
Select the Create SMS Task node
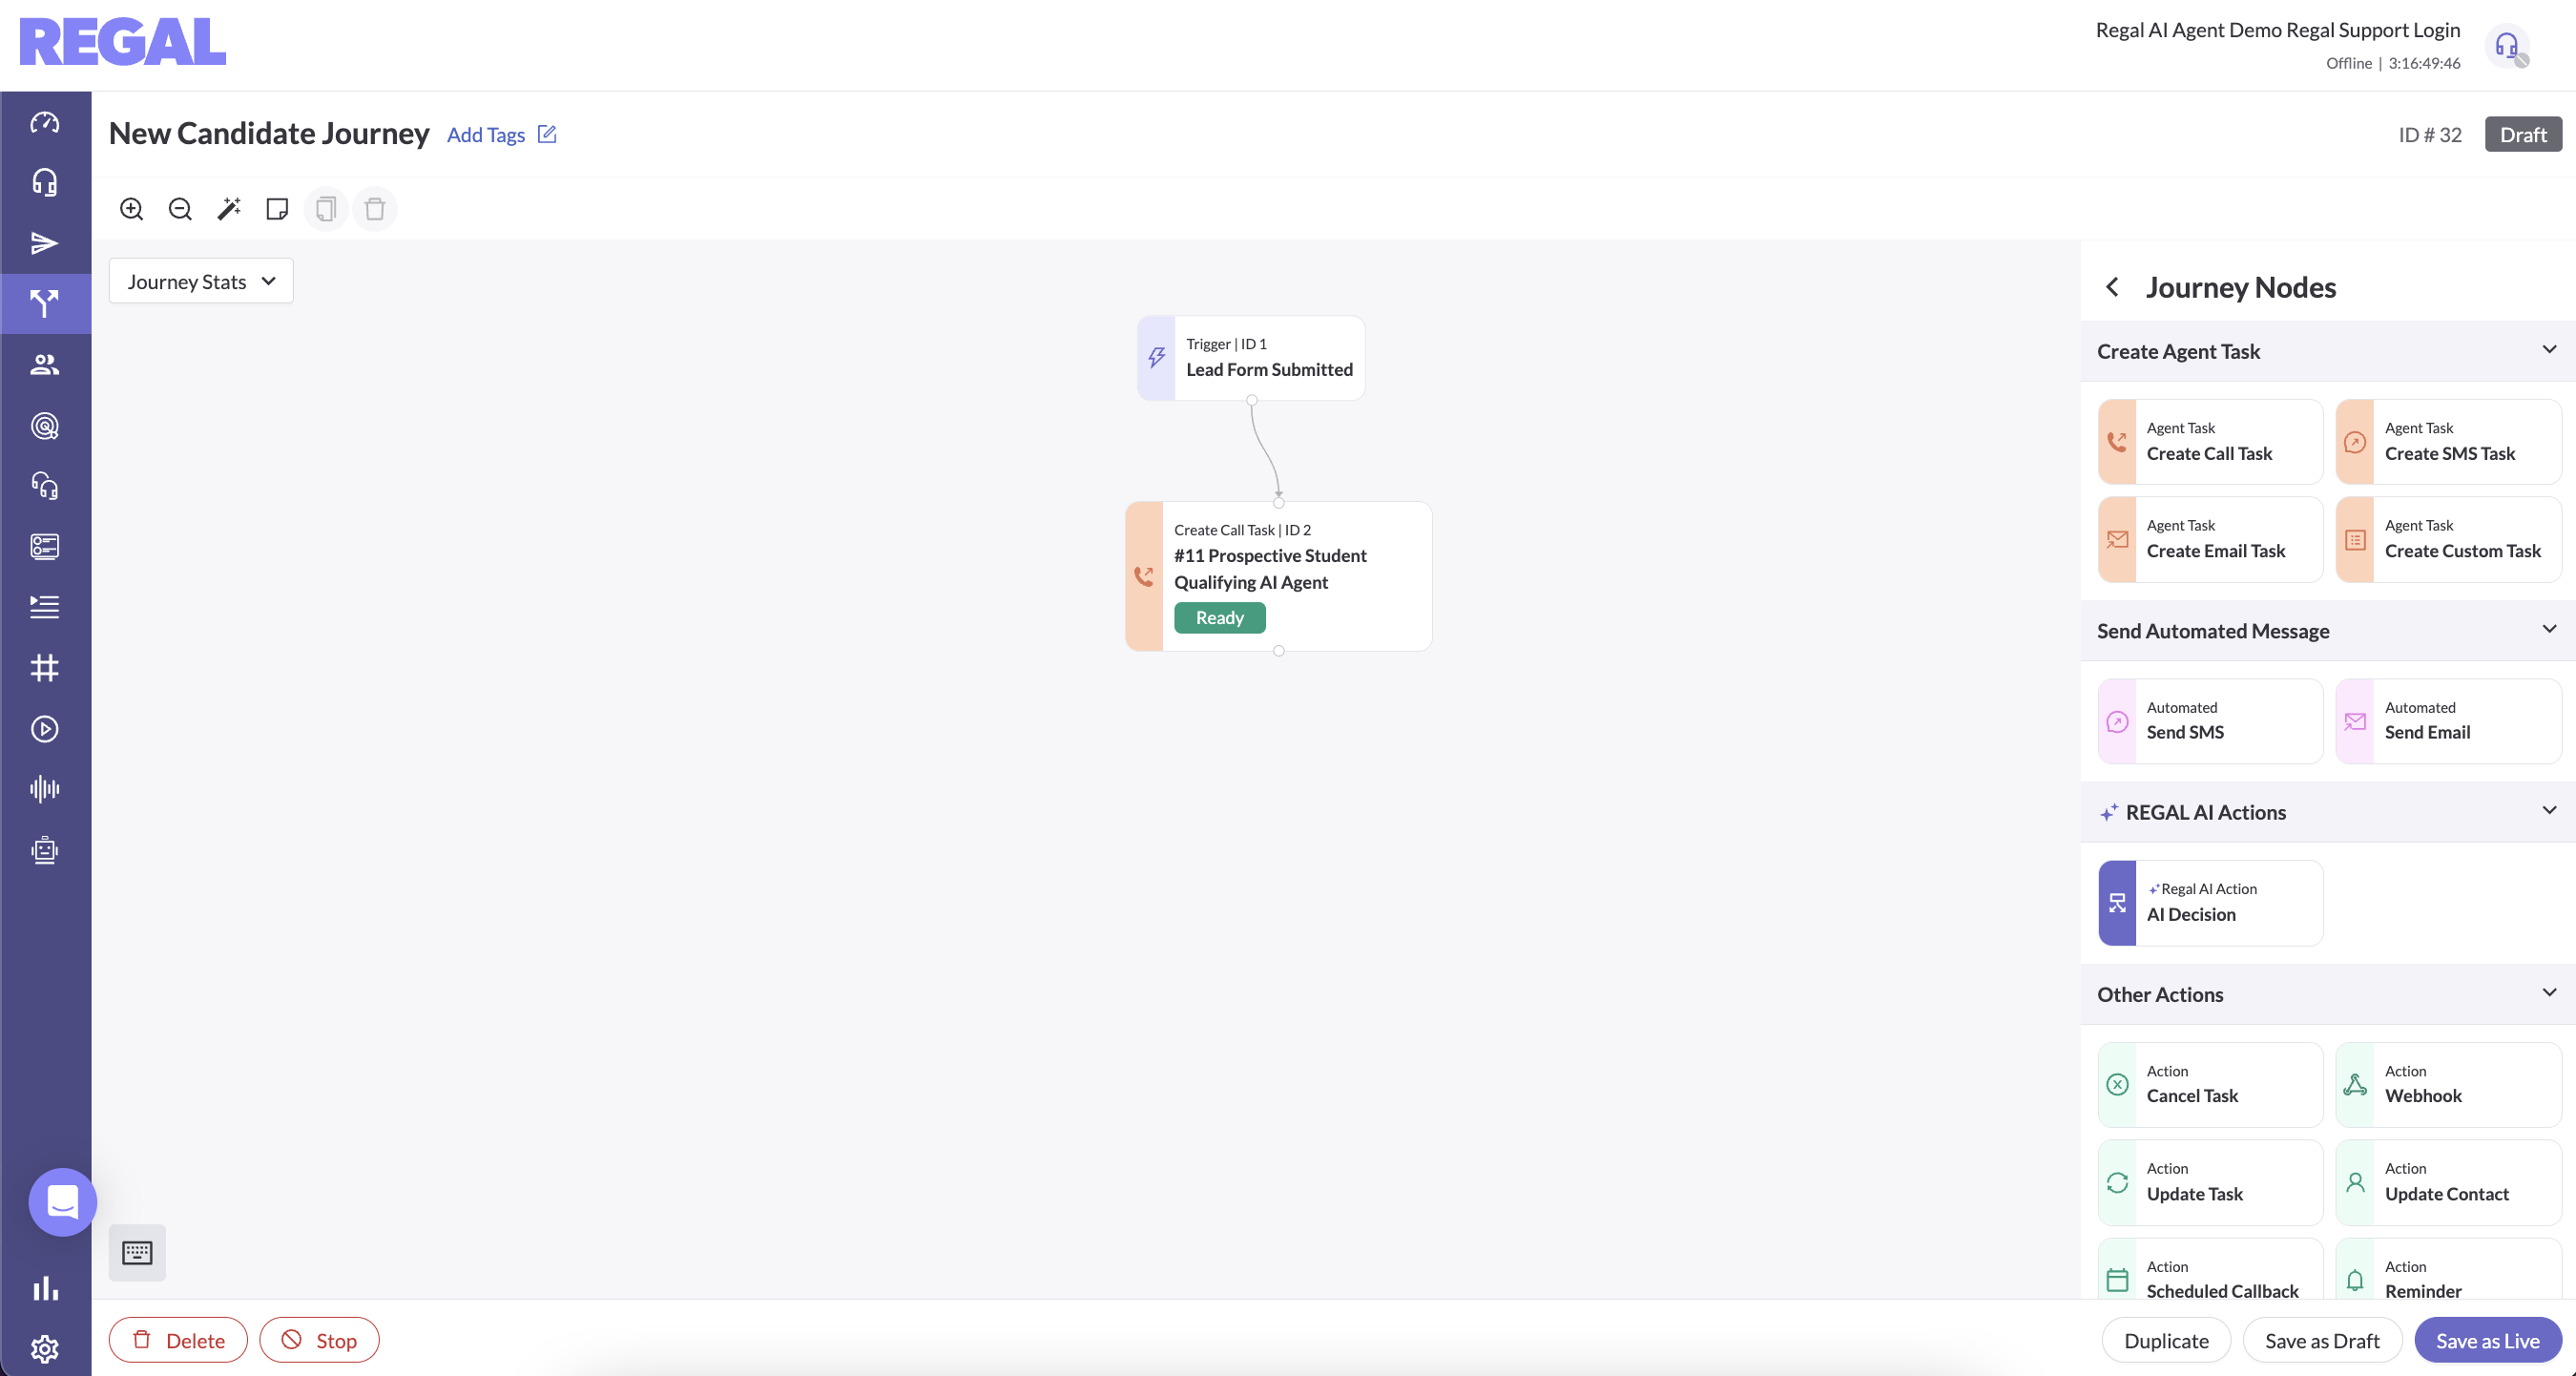click(2448, 442)
